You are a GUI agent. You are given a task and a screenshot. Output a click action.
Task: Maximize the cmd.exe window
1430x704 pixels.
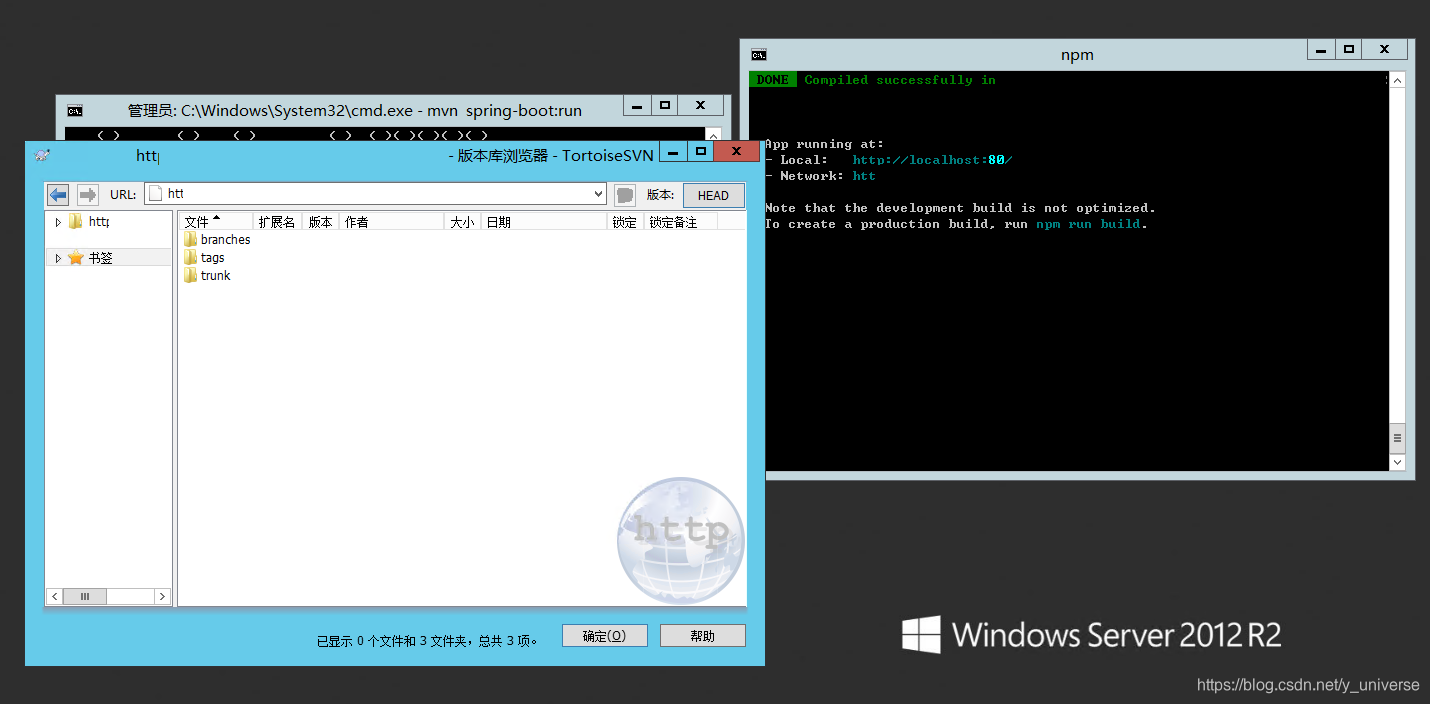coord(665,105)
